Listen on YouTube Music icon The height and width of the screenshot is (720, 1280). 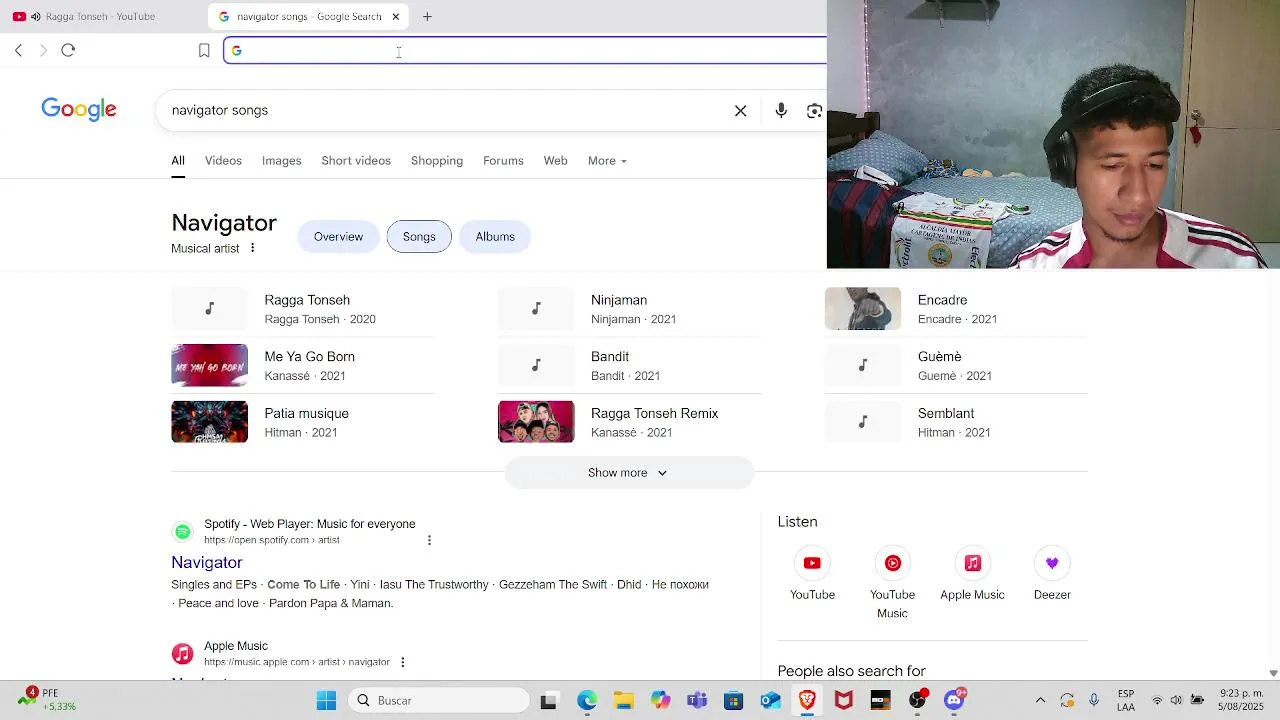(892, 563)
